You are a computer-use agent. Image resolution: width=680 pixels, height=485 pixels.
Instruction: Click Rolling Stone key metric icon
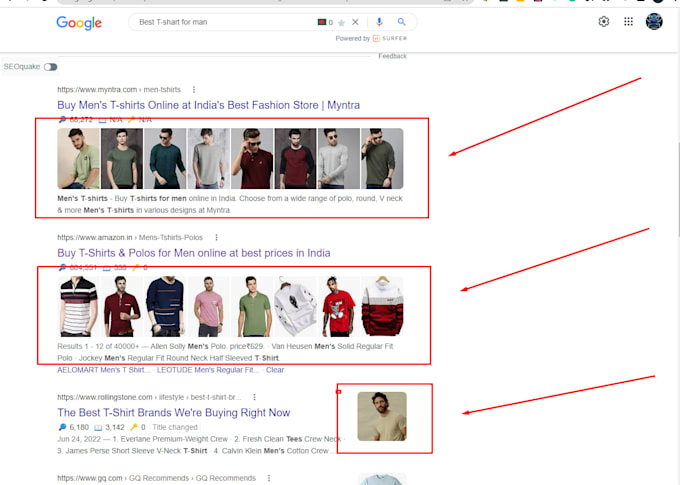(134, 427)
